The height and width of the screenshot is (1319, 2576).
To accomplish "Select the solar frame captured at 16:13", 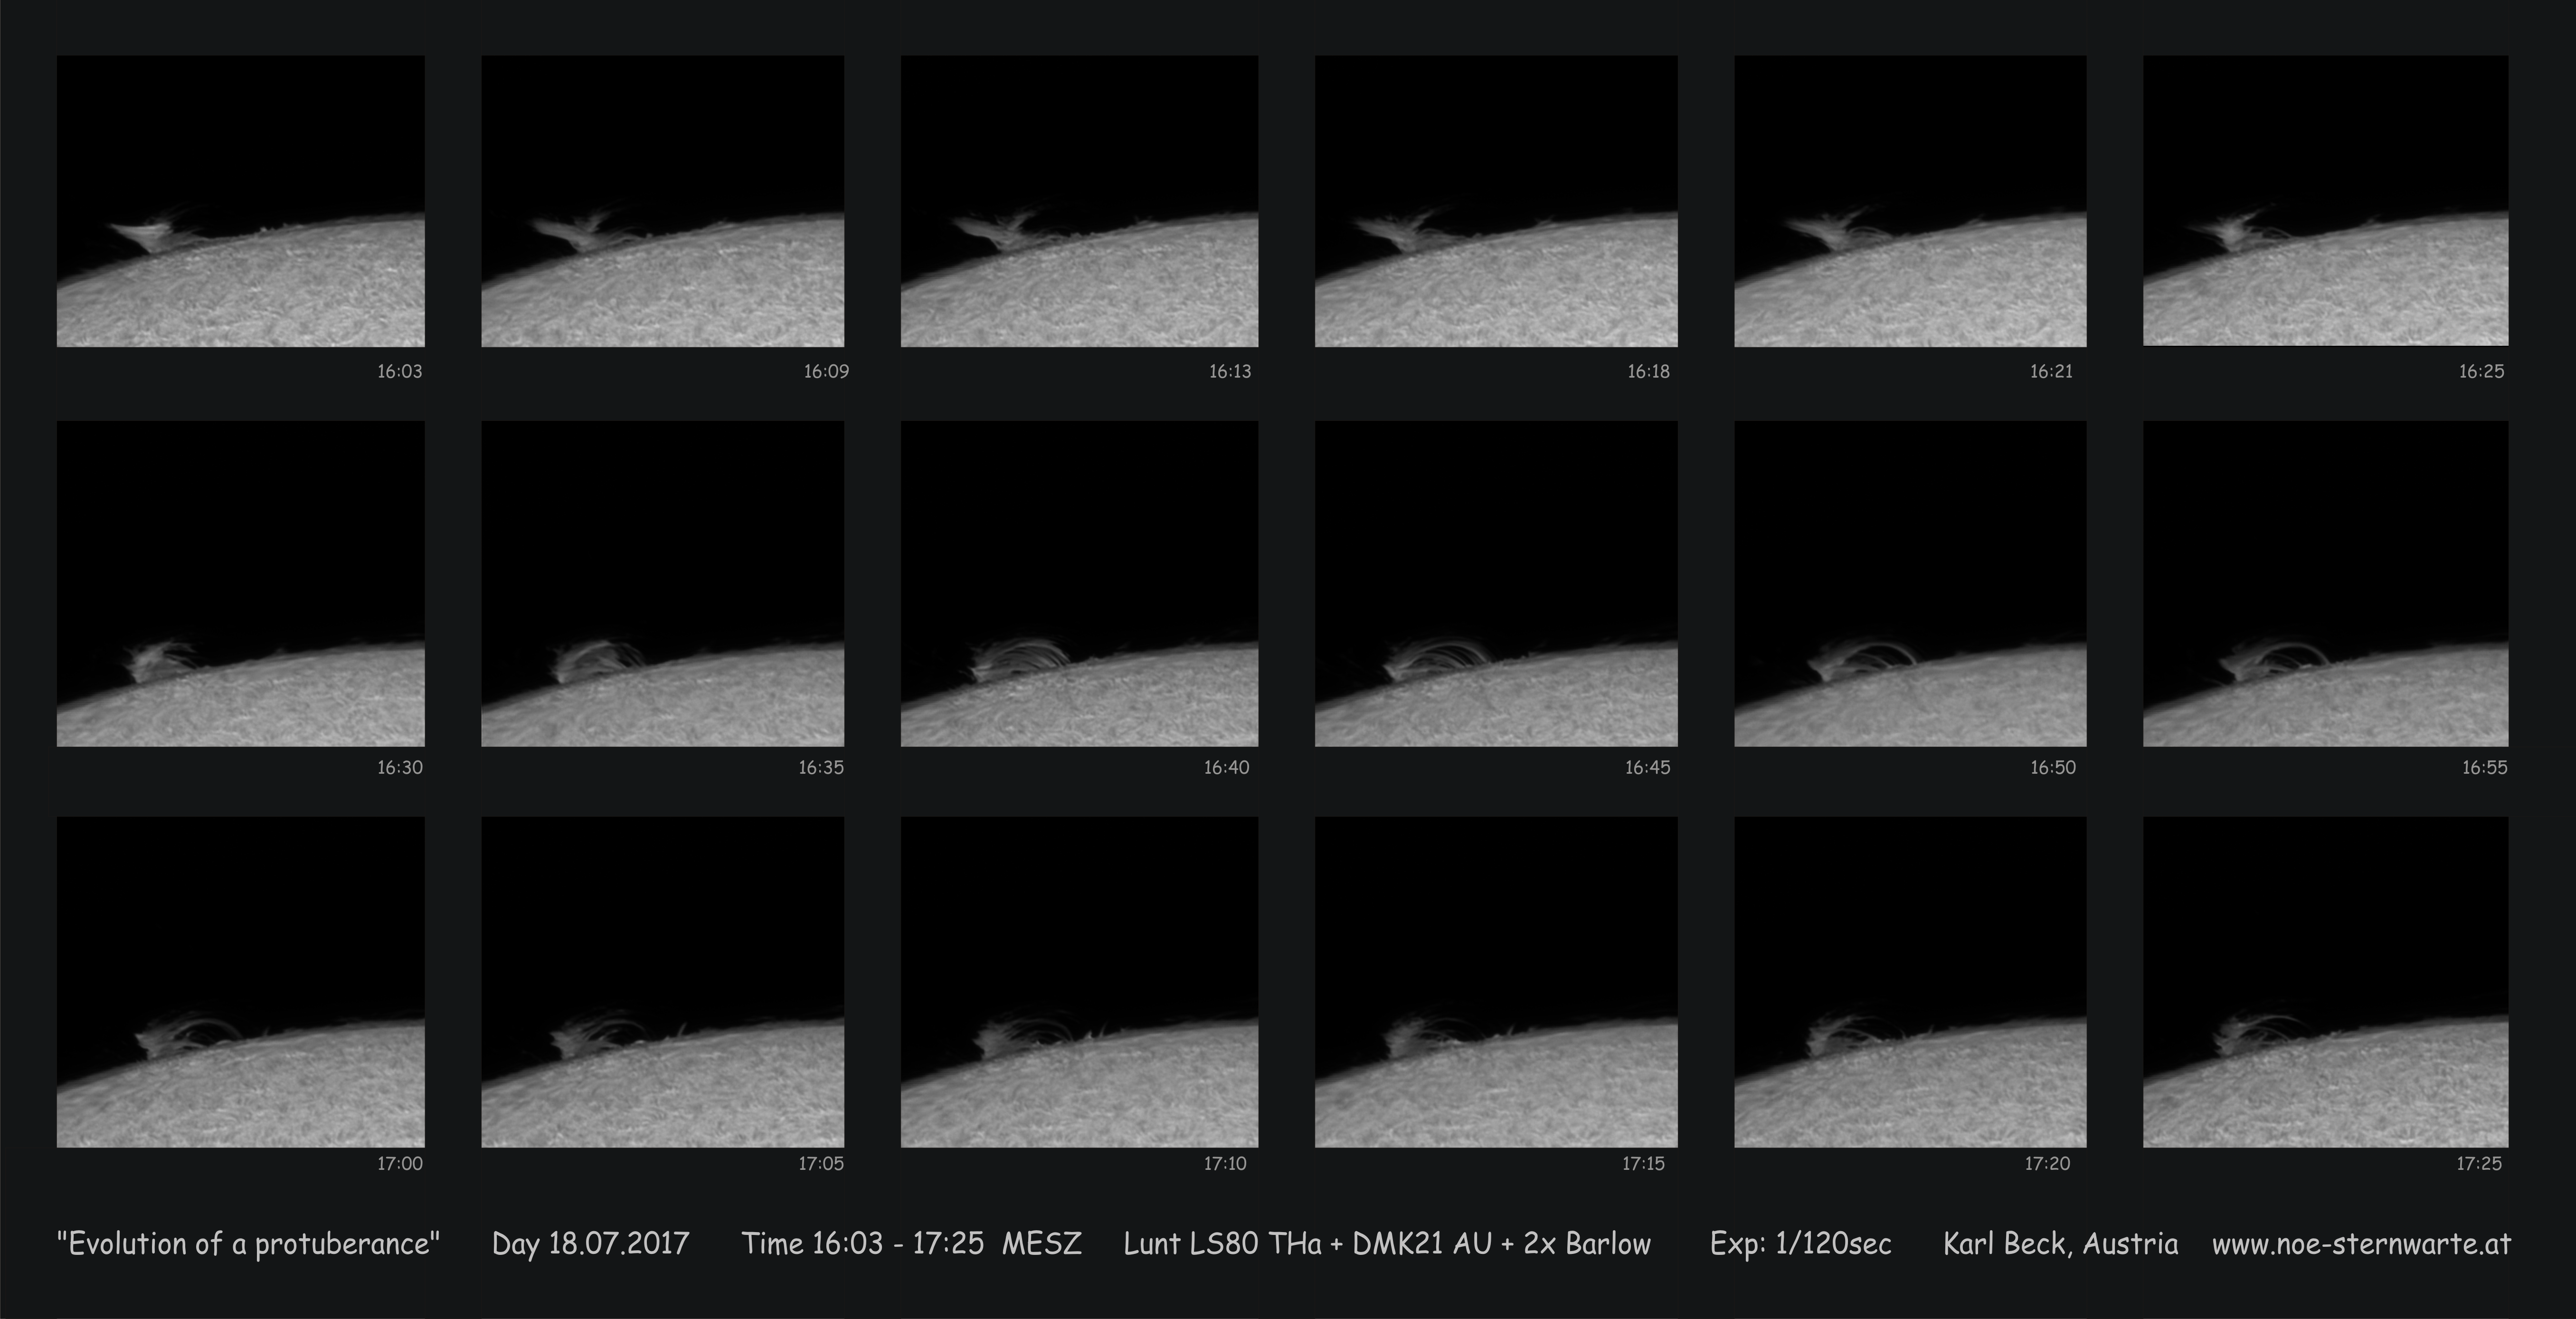I will tap(1079, 201).
